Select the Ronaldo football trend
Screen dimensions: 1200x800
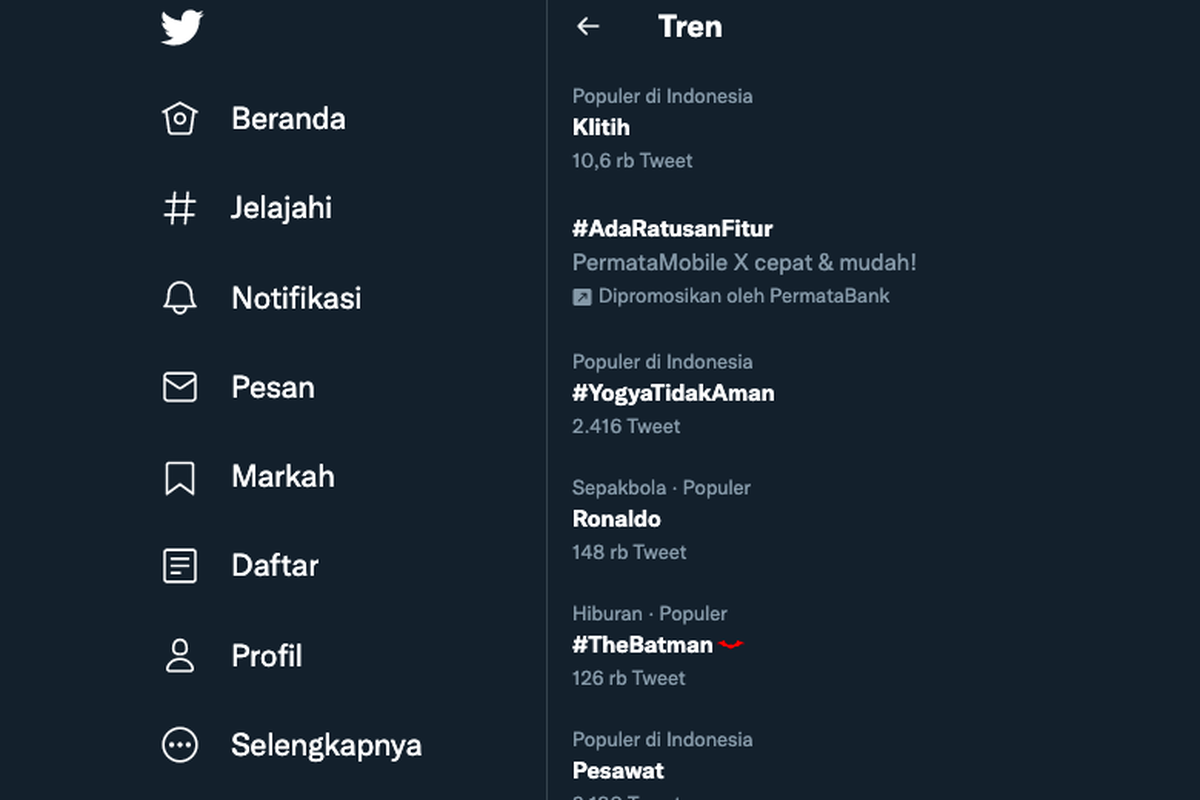pyautogui.click(x=616, y=519)
